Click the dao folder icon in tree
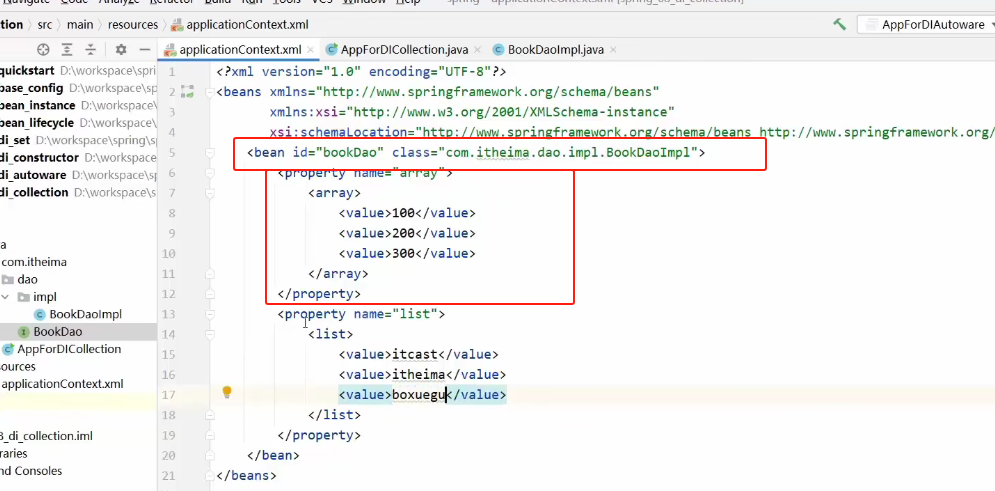 click(x=8, y=280)
